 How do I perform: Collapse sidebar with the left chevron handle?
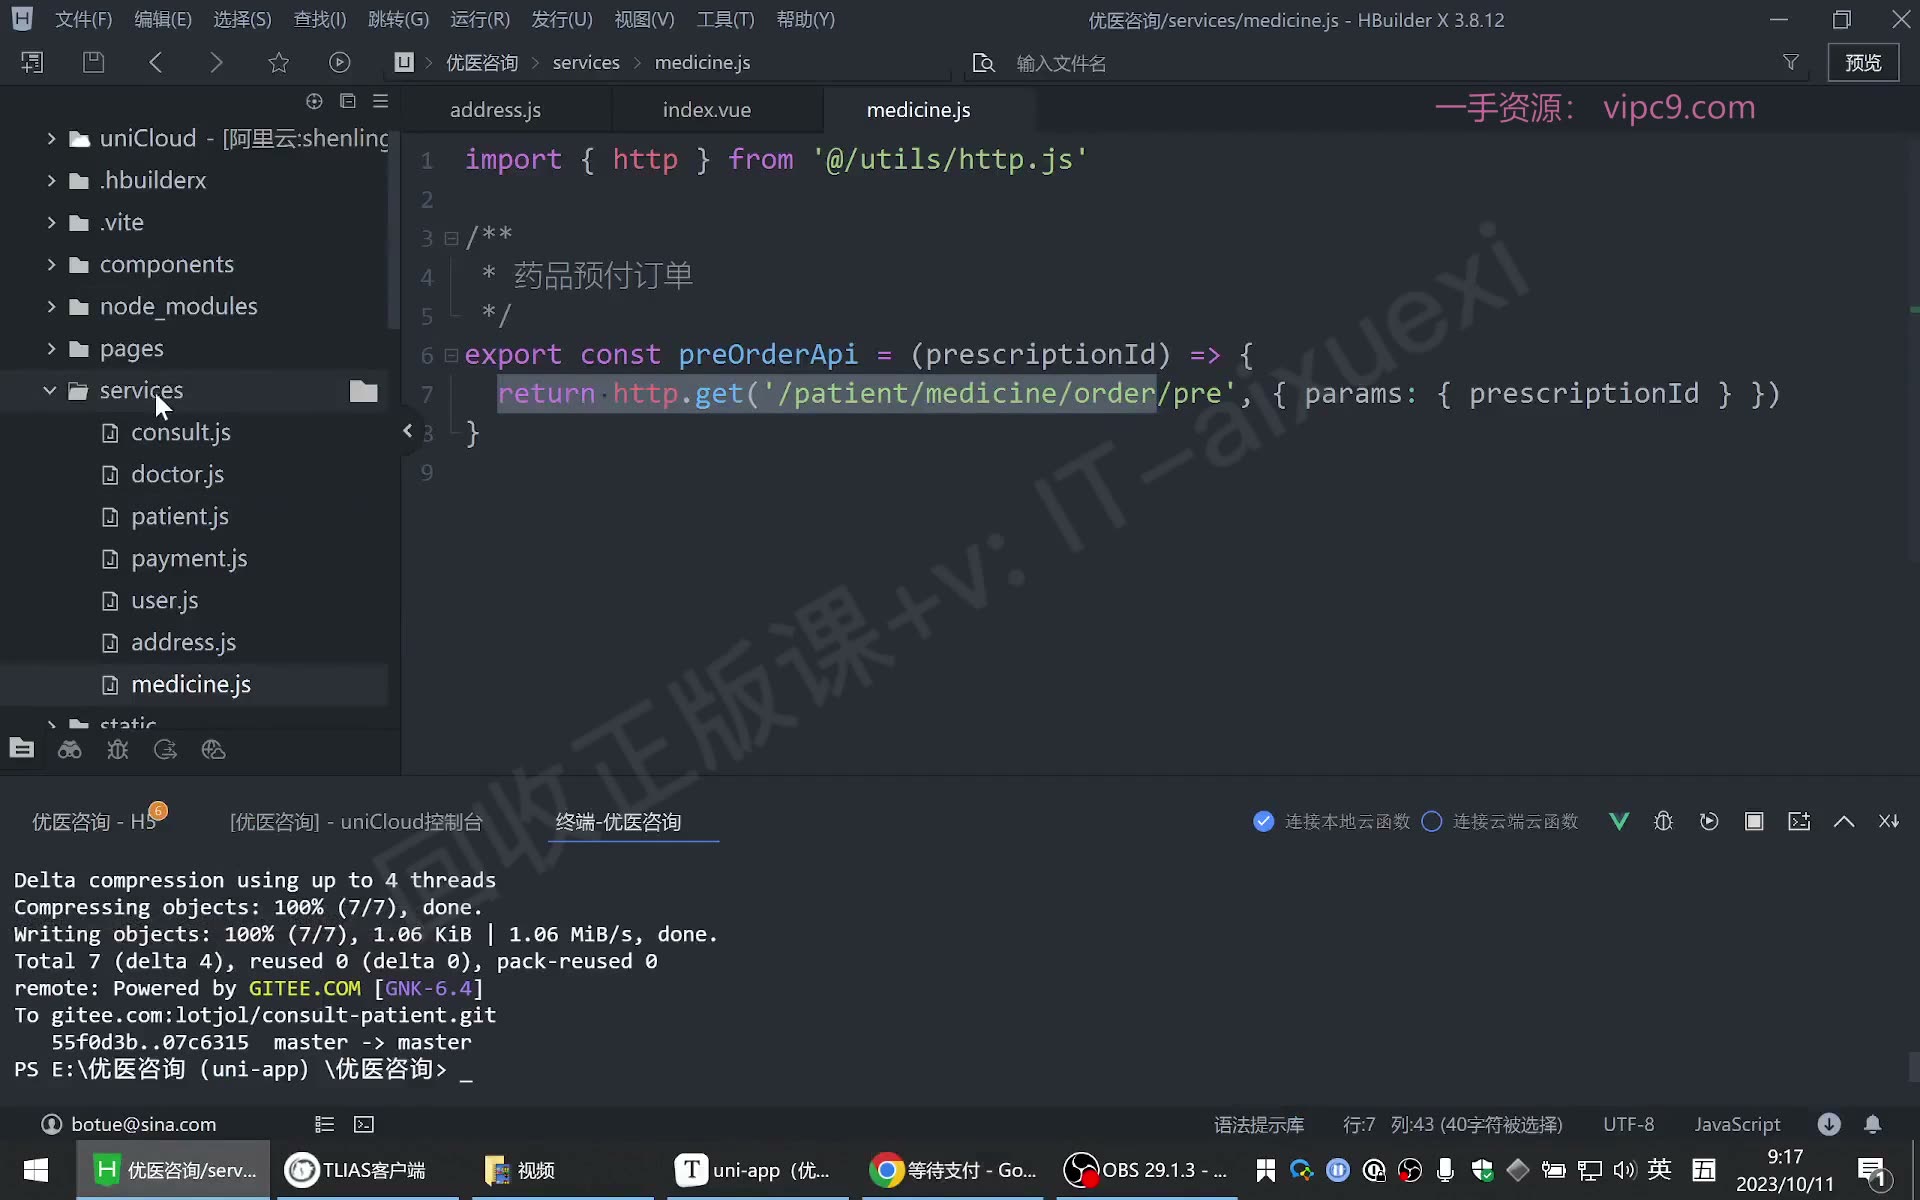coord(407,431)
